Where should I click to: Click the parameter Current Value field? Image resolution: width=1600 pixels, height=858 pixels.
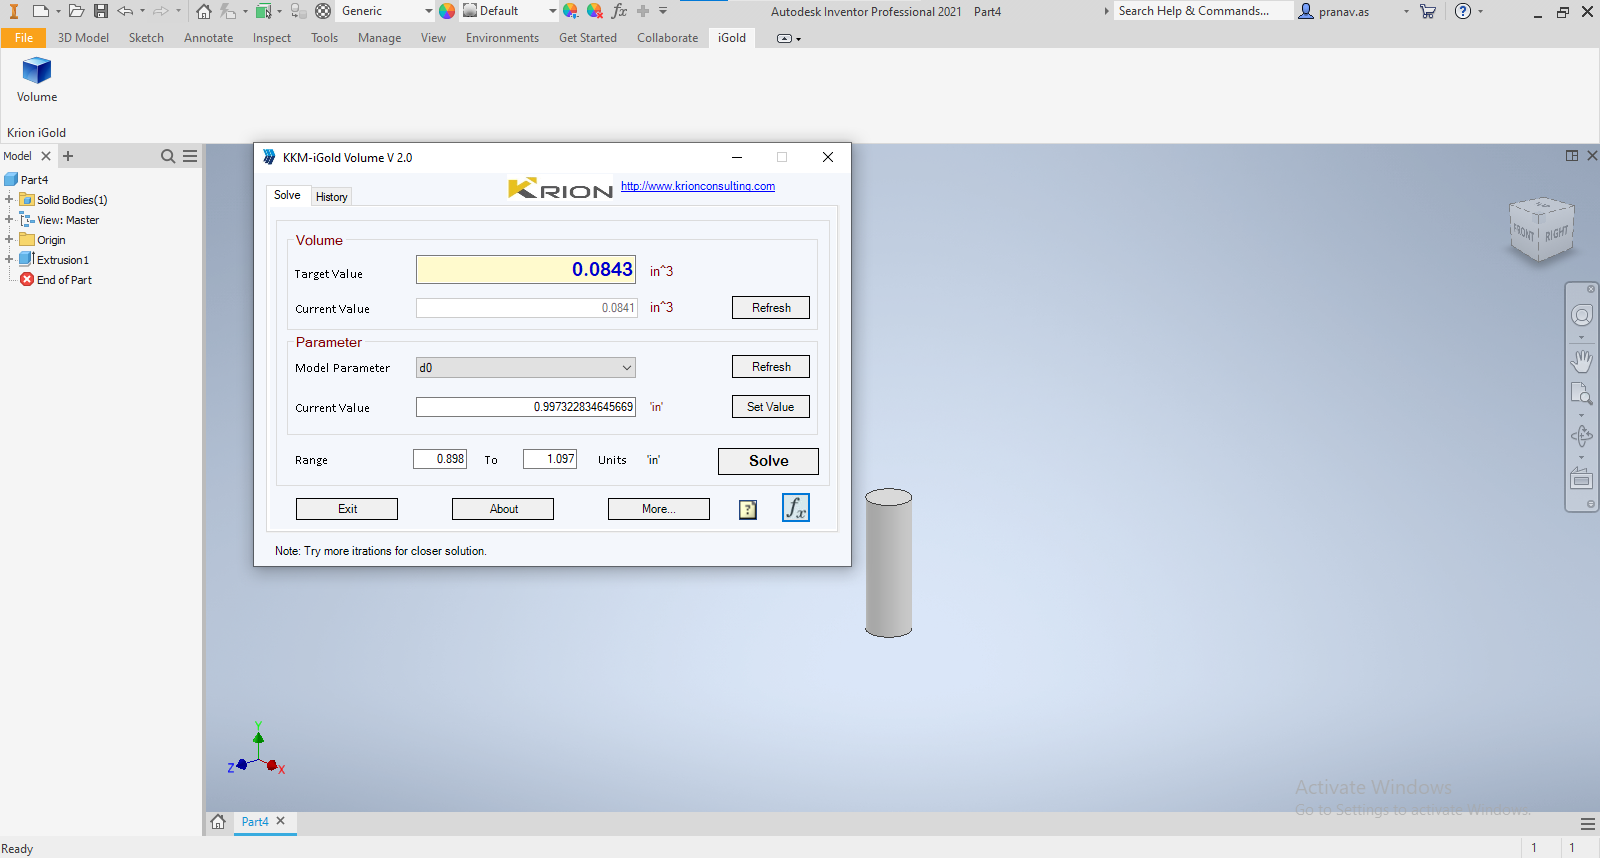click(526, 407)
